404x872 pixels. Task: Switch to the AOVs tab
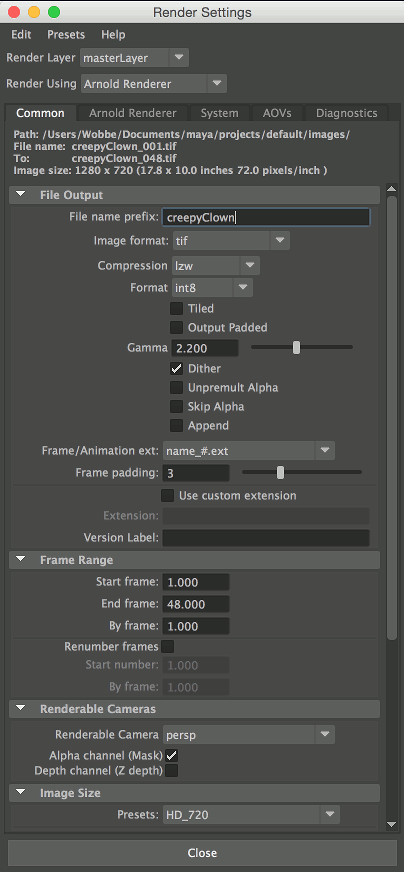277,113
